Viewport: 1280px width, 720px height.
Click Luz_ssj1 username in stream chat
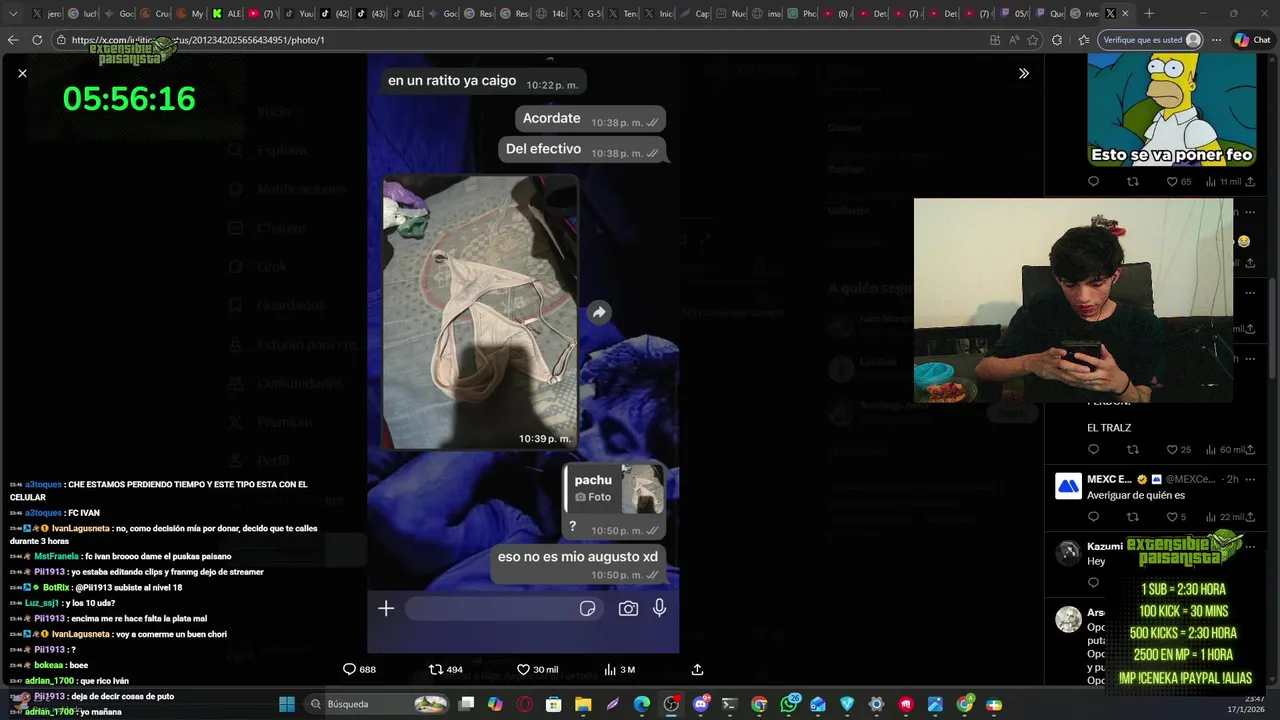click(42, 603)
